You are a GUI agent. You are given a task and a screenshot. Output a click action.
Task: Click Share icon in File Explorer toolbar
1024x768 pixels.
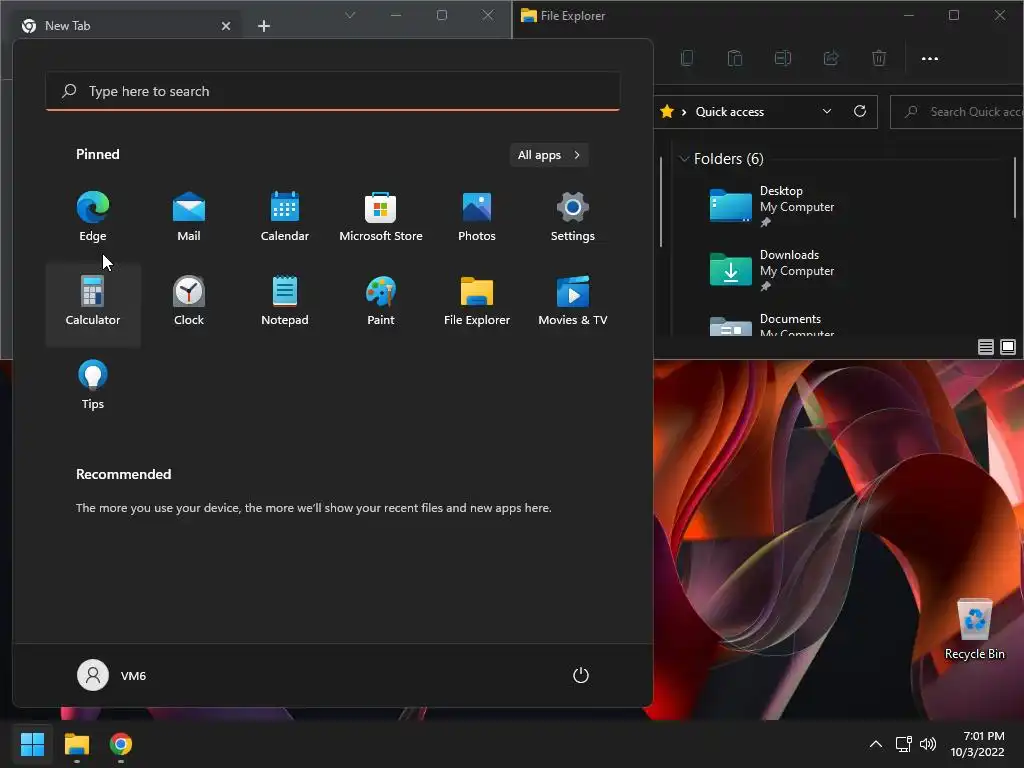(x=831, y=58)
